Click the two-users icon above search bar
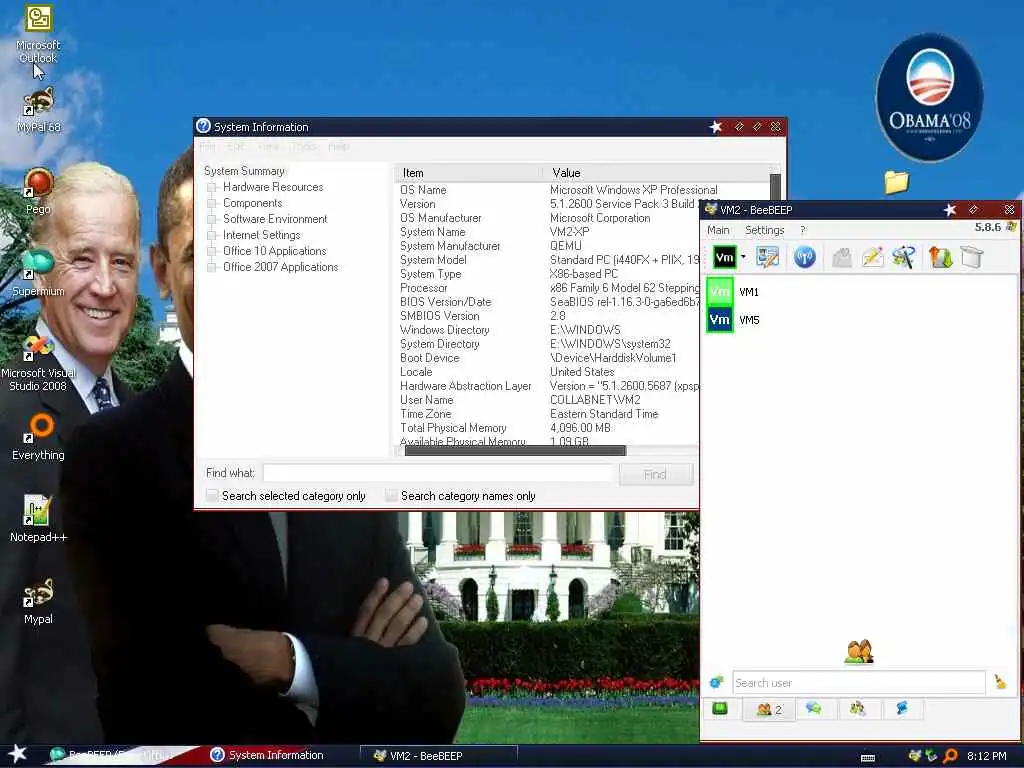 [859, 652]
